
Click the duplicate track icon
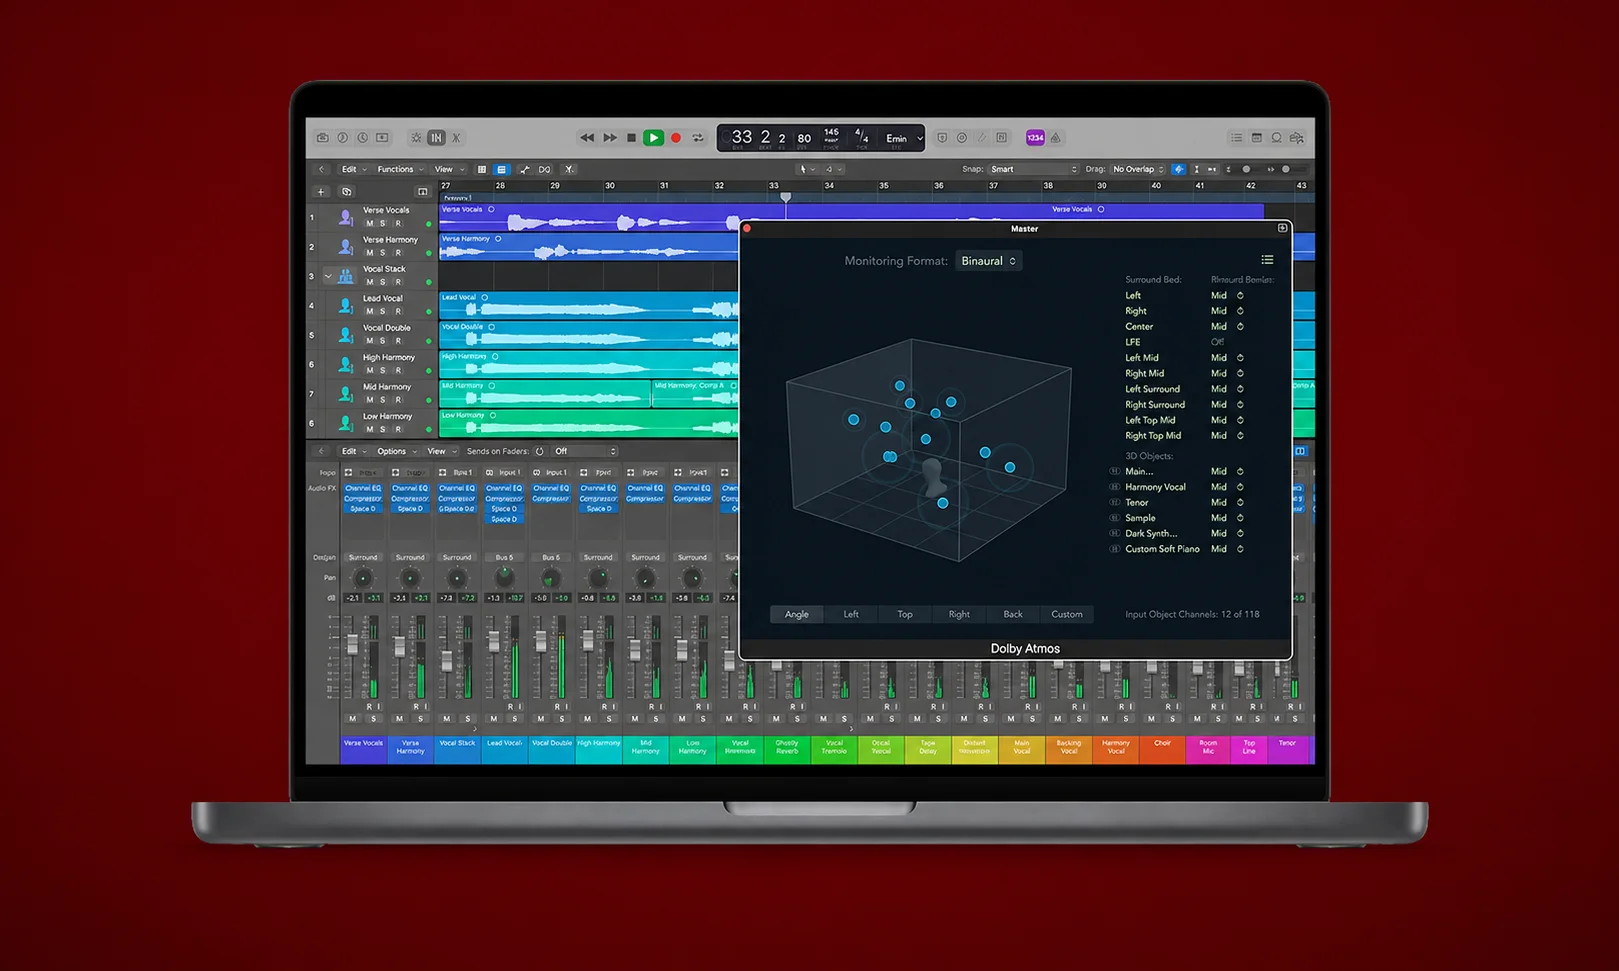pyautogui.click(x=347, y=191)
